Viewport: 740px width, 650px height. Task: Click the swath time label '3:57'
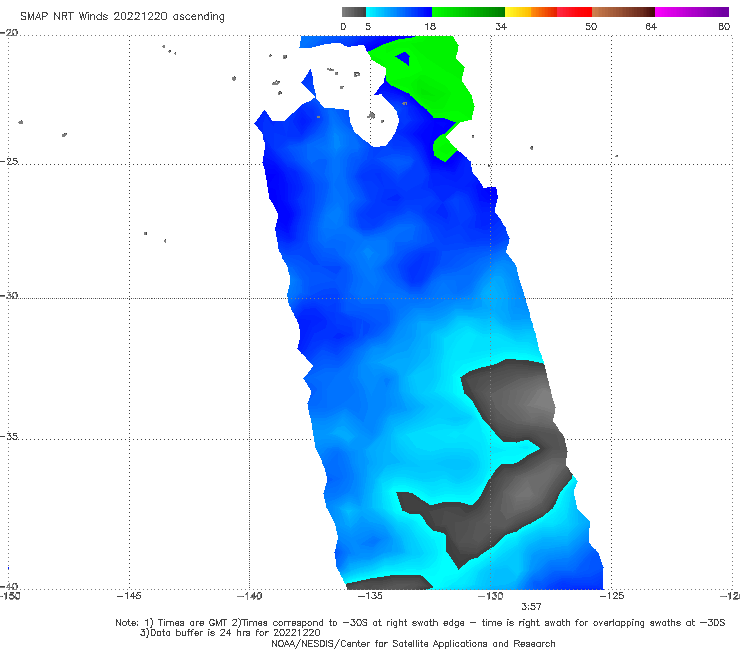(x=531, y=607)
